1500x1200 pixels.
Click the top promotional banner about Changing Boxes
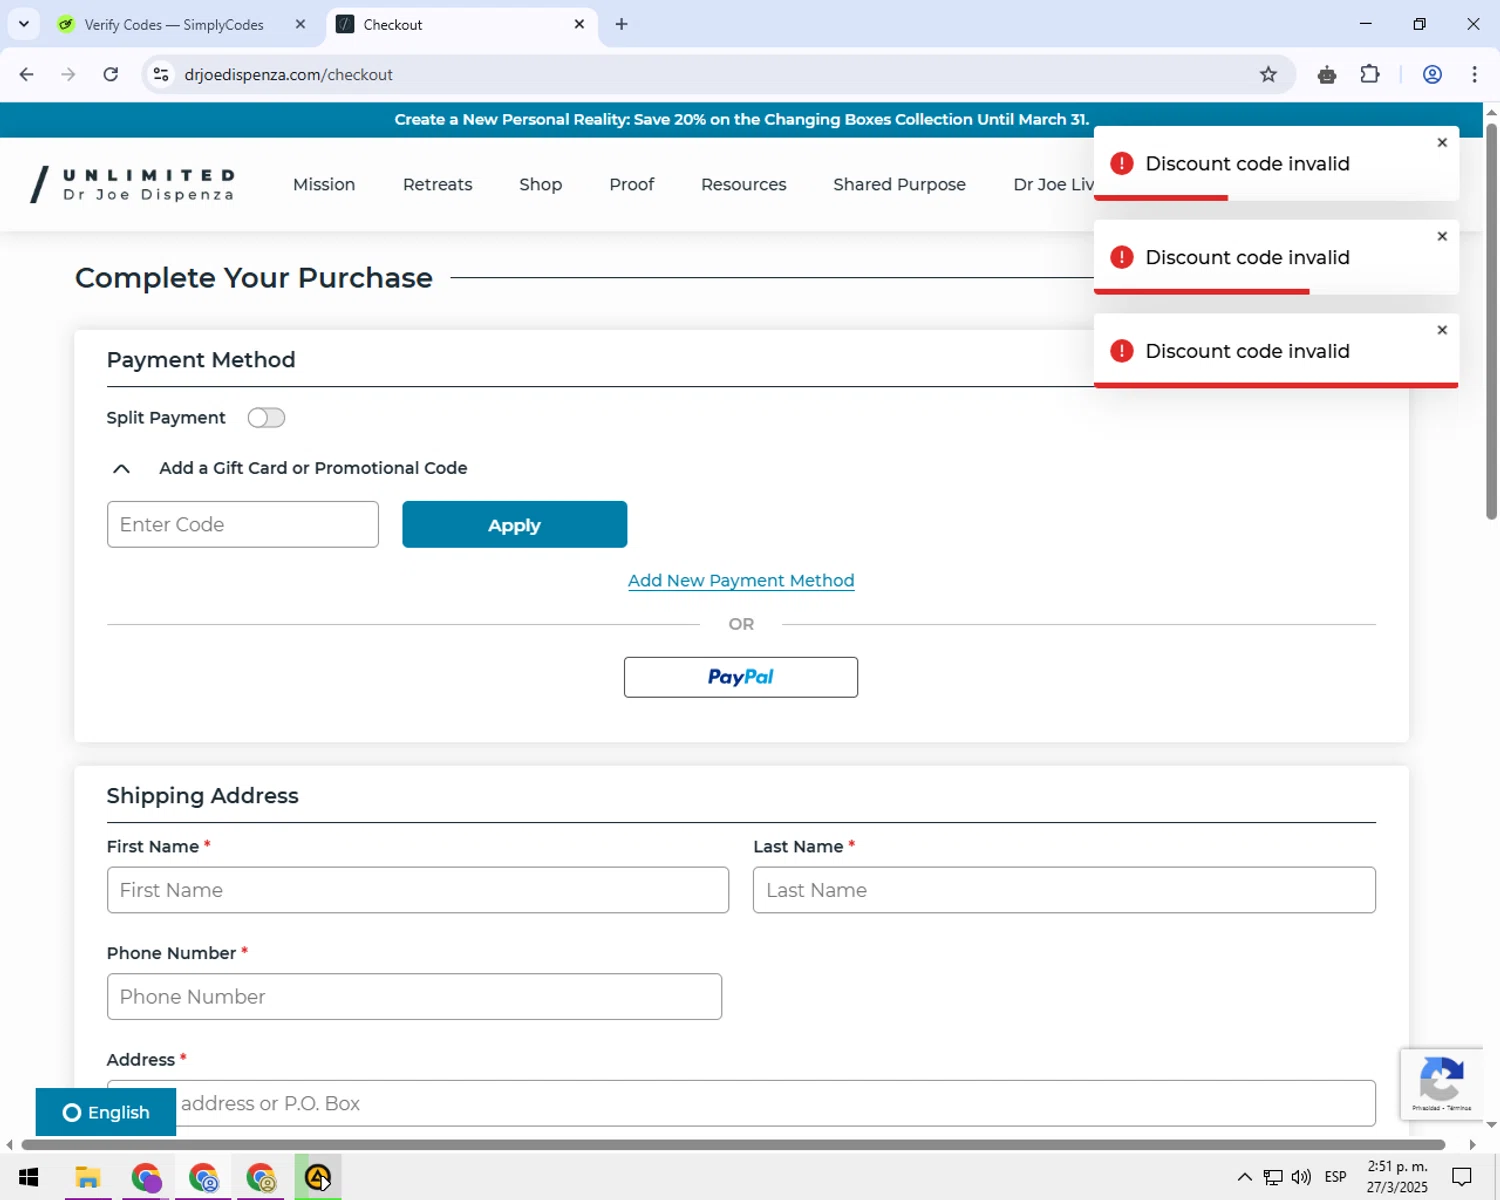click(x=741, y=120)
